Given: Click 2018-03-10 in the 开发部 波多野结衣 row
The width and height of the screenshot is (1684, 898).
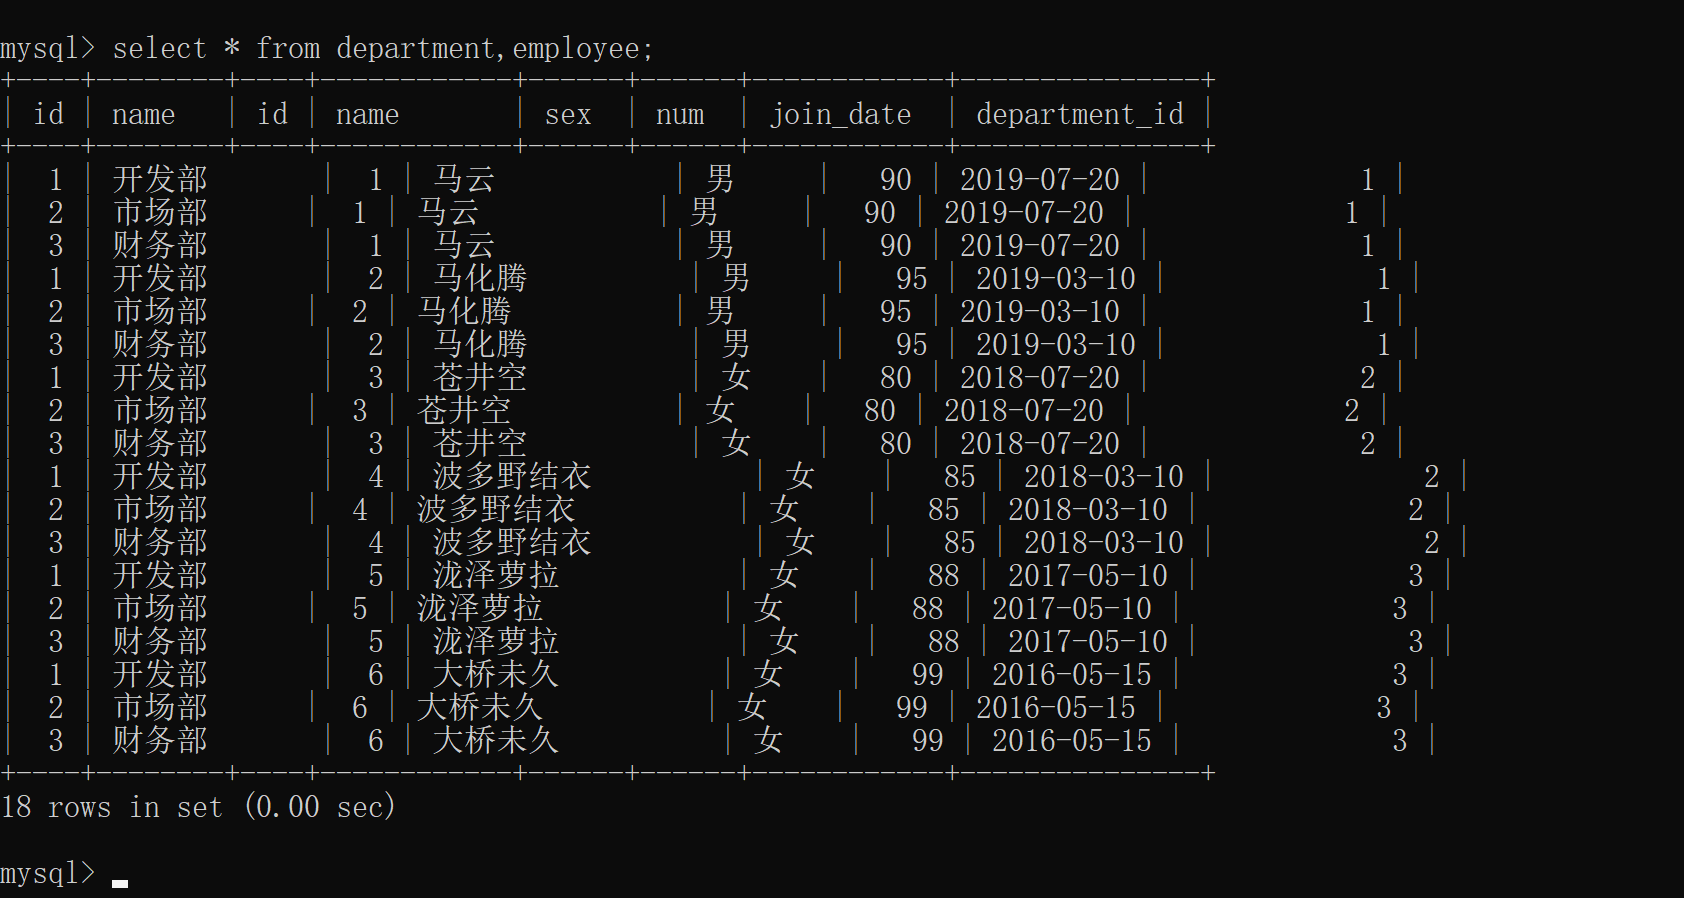Looking at the screenshot, I should point(1104,476).
